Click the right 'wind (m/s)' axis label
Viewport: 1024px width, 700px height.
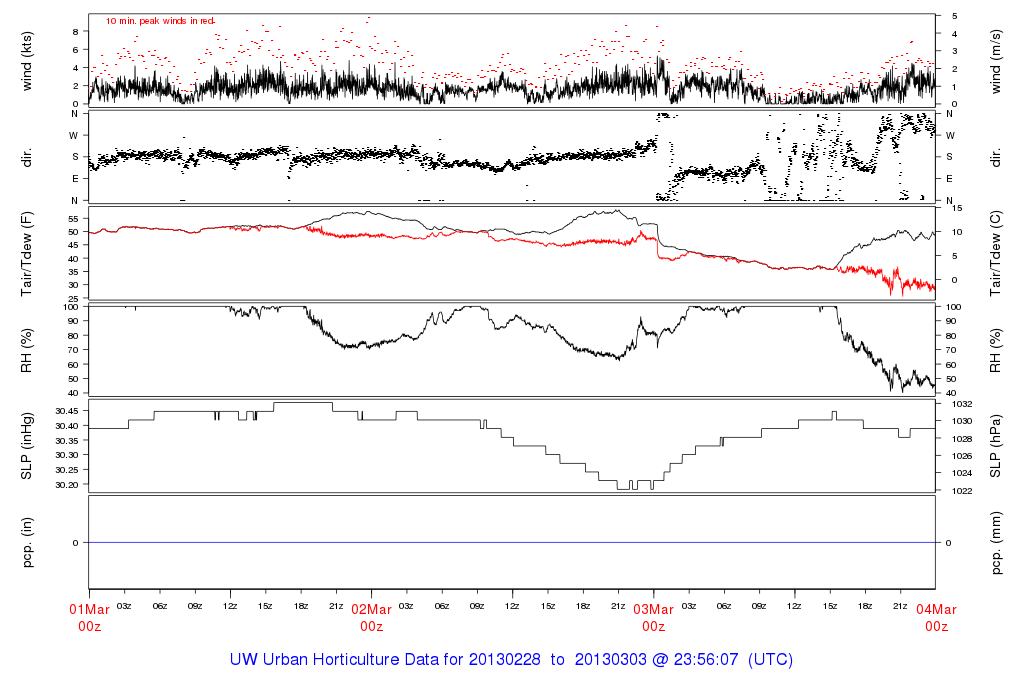tap(995, 61)
